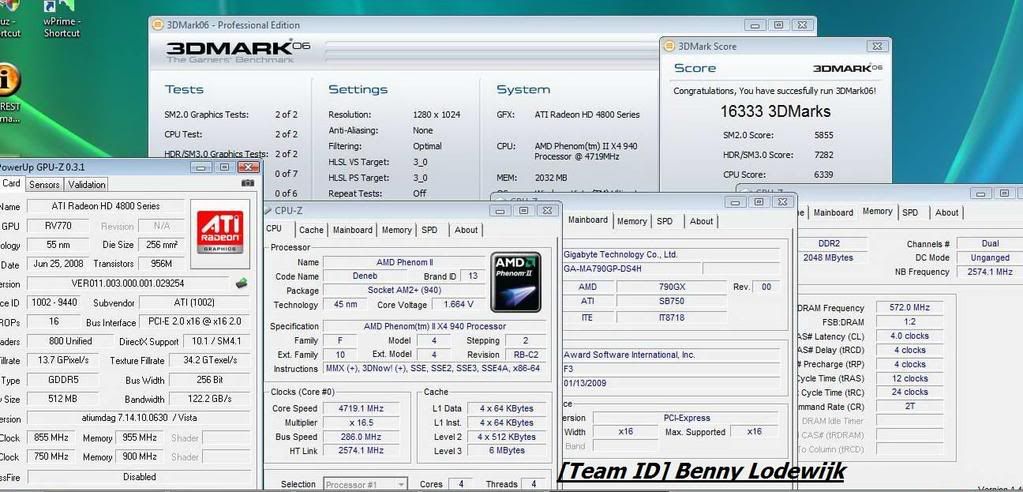Image resolution: width=1023 pixels, height=492 pixels.
Task: Click the GPU field showing RV770
Action: [x=58, y=226]
